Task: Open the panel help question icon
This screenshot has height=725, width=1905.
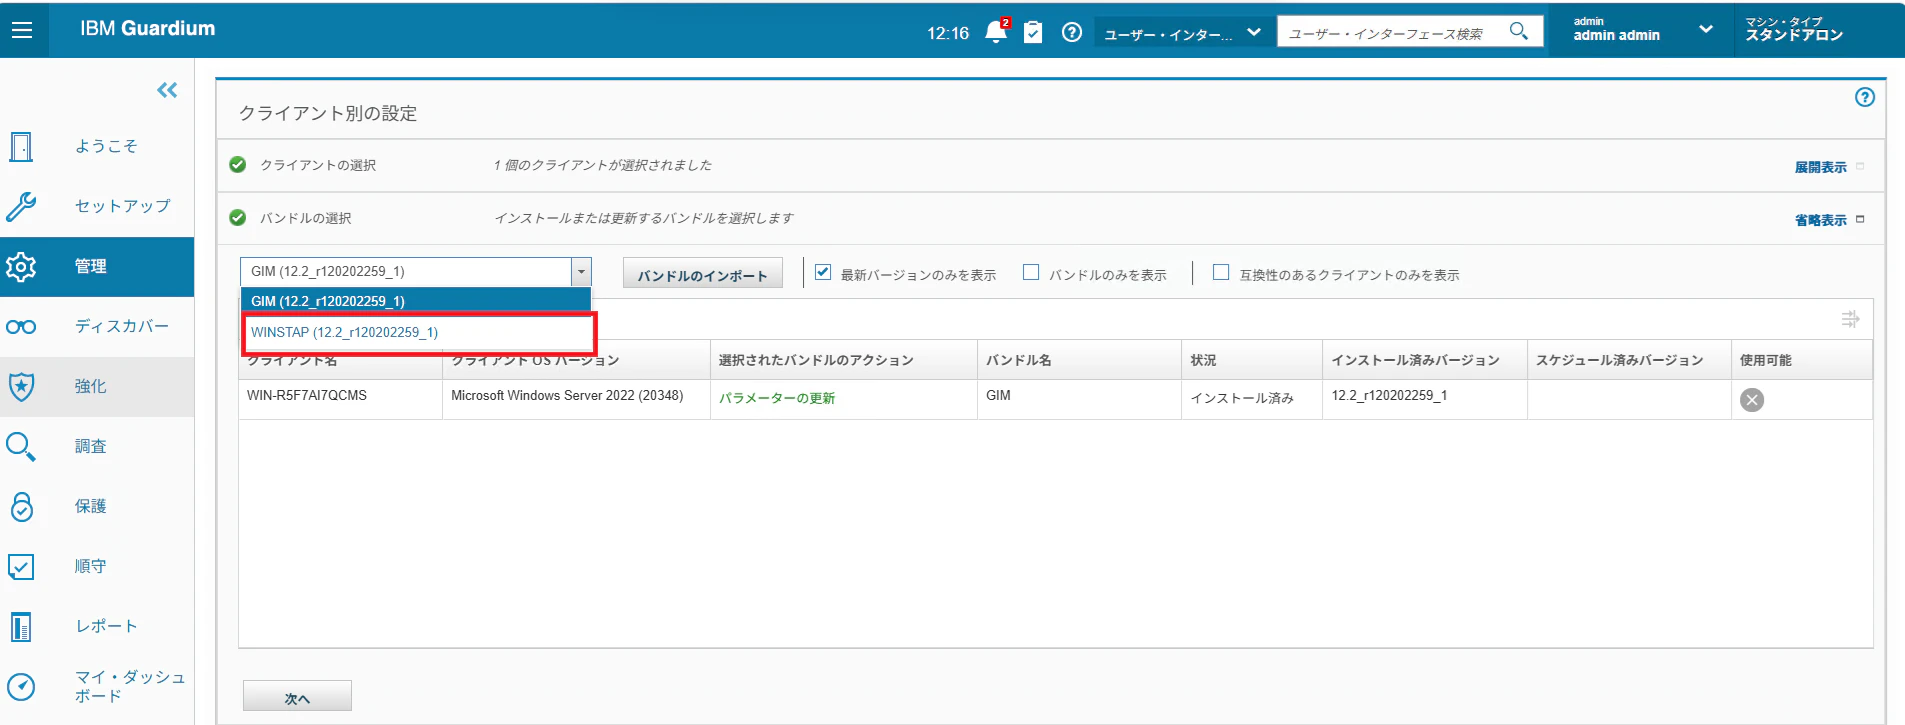Action: (x=1865, y=97)
